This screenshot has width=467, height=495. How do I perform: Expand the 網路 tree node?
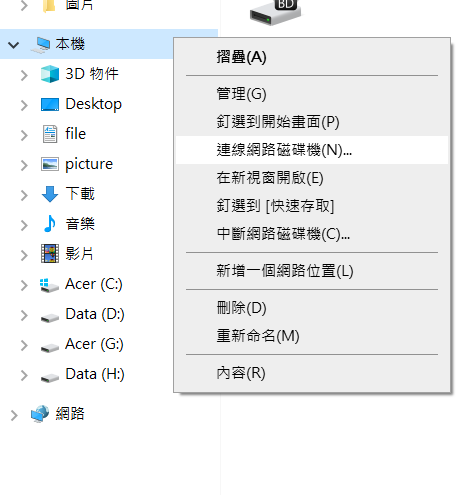[x=14, y=415]
